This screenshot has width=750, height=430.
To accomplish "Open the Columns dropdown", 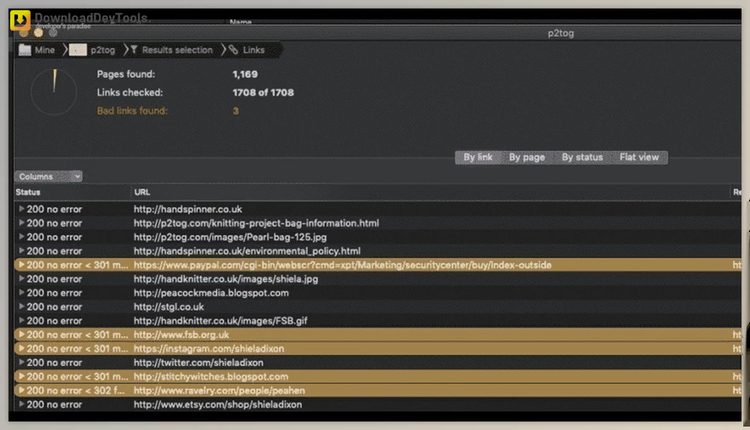I will click(48, 176).
